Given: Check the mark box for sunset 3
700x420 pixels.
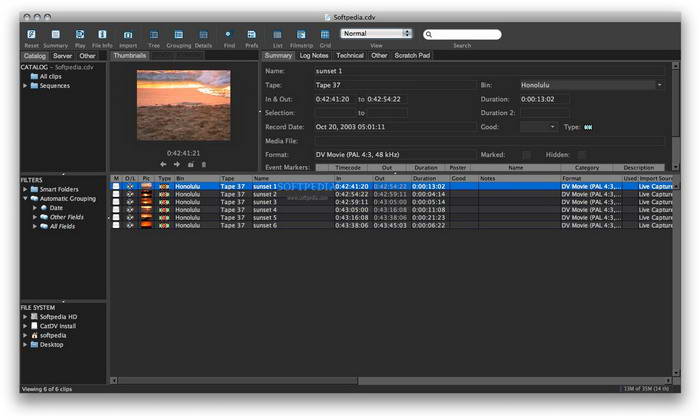Looking at the screenshot, I should 116,202.
